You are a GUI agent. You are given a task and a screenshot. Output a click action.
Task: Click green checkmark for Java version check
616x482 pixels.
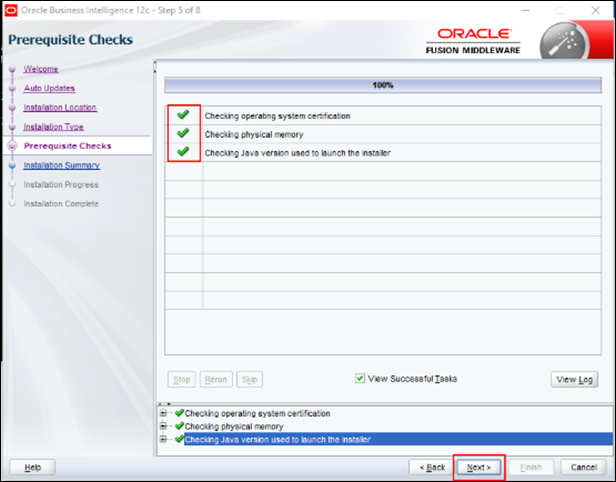click(x=183, y=152)
